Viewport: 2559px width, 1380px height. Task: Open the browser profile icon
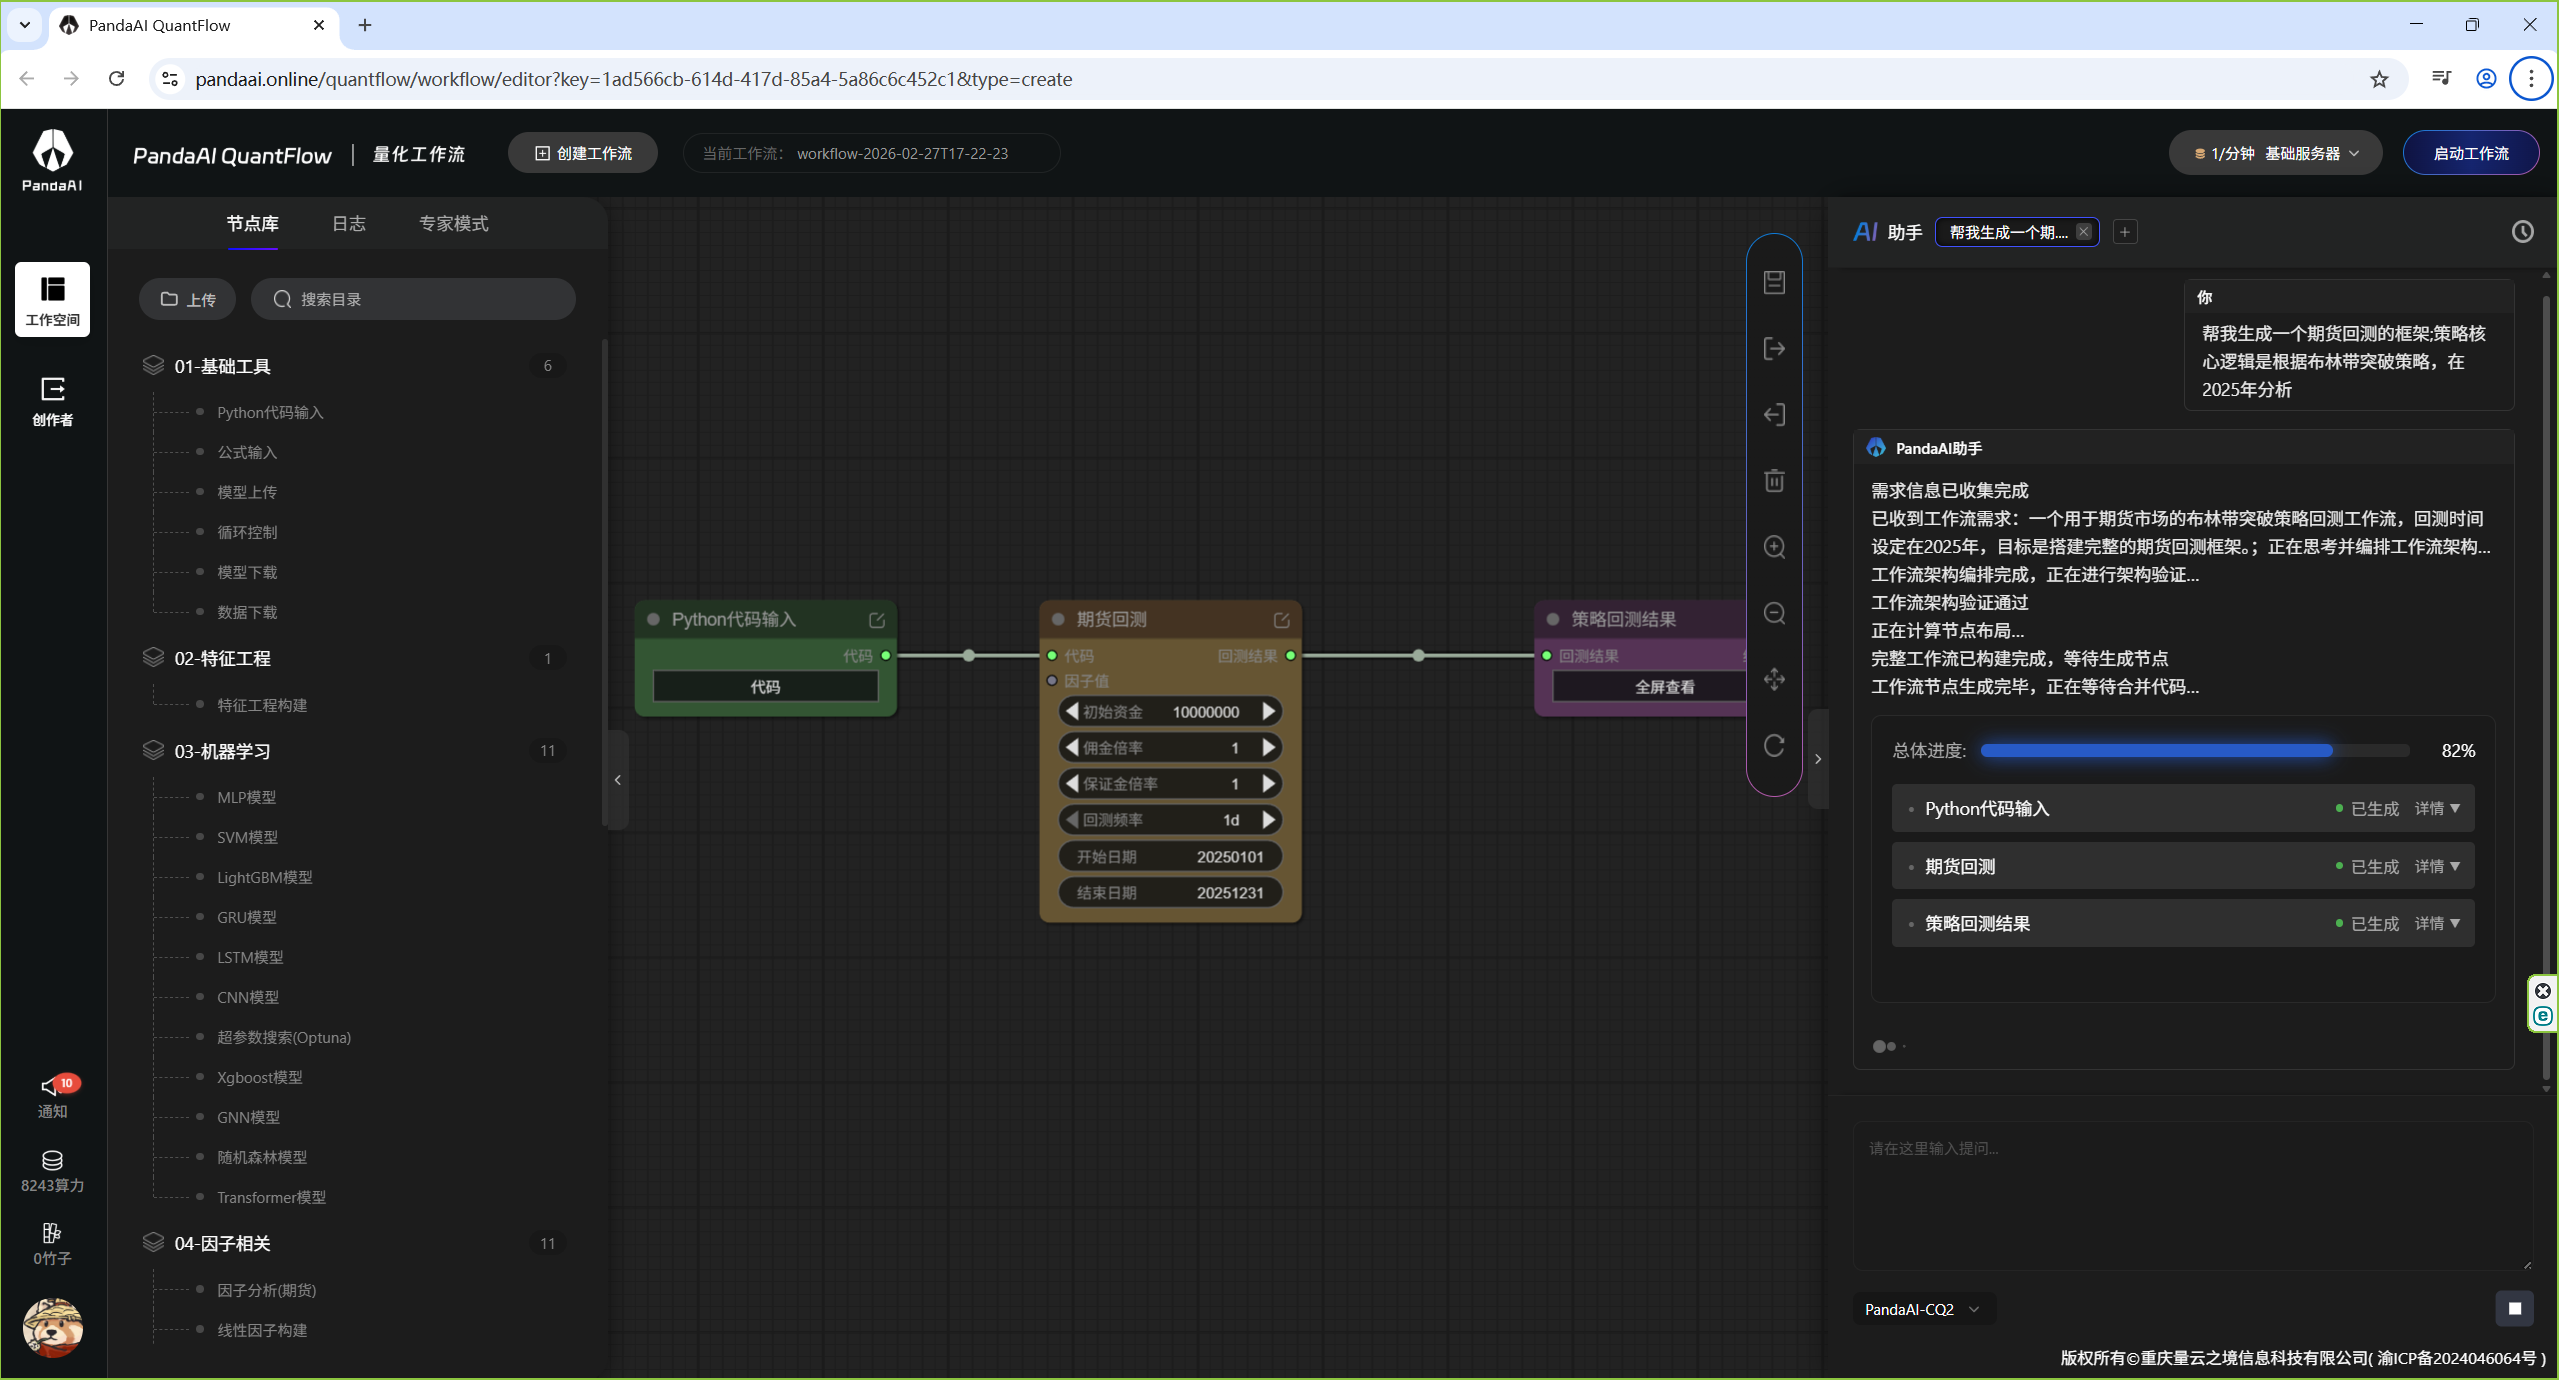click(2486, 79)
